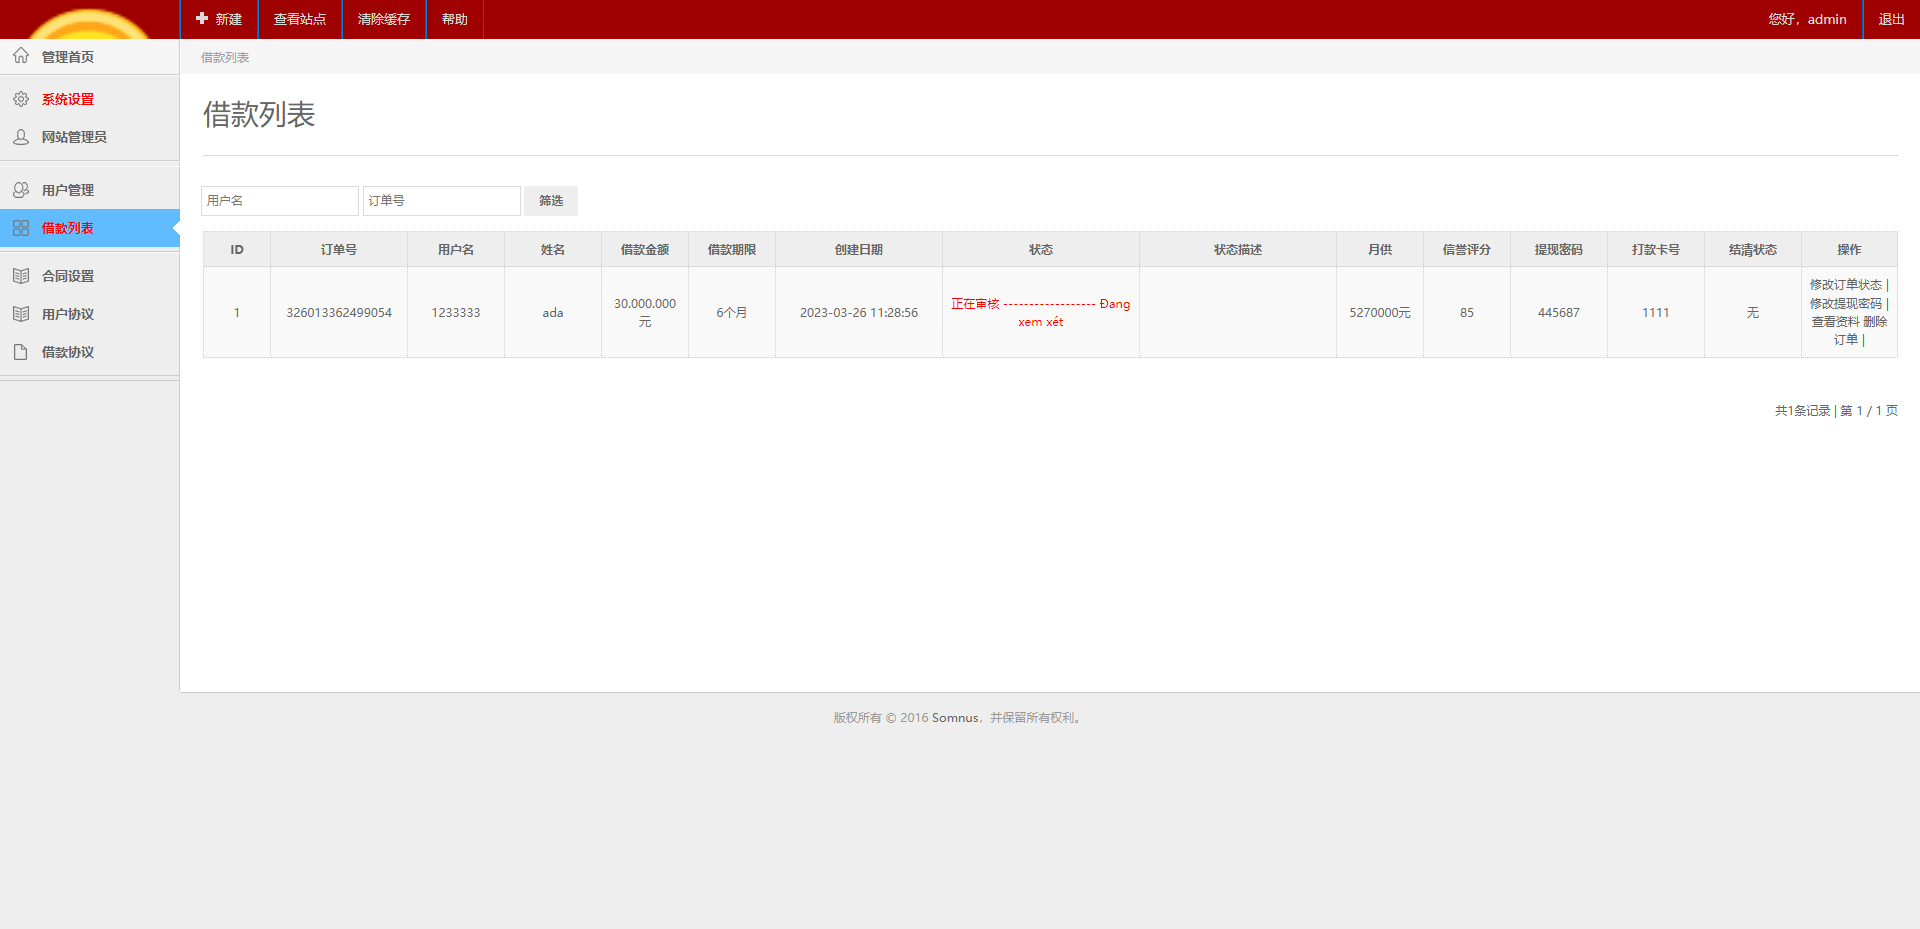Focus the 订单号 filter field
The image size is (1920, 929).
click(441, 201)
